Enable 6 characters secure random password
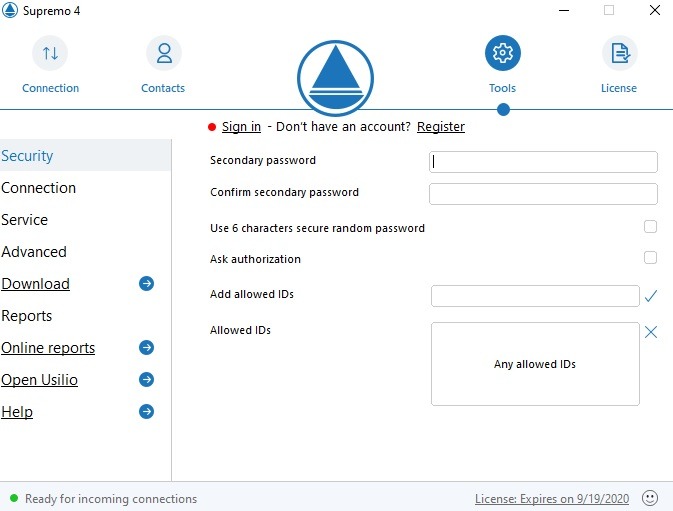This screenshot has height=511, width=673. coord(650,227)
